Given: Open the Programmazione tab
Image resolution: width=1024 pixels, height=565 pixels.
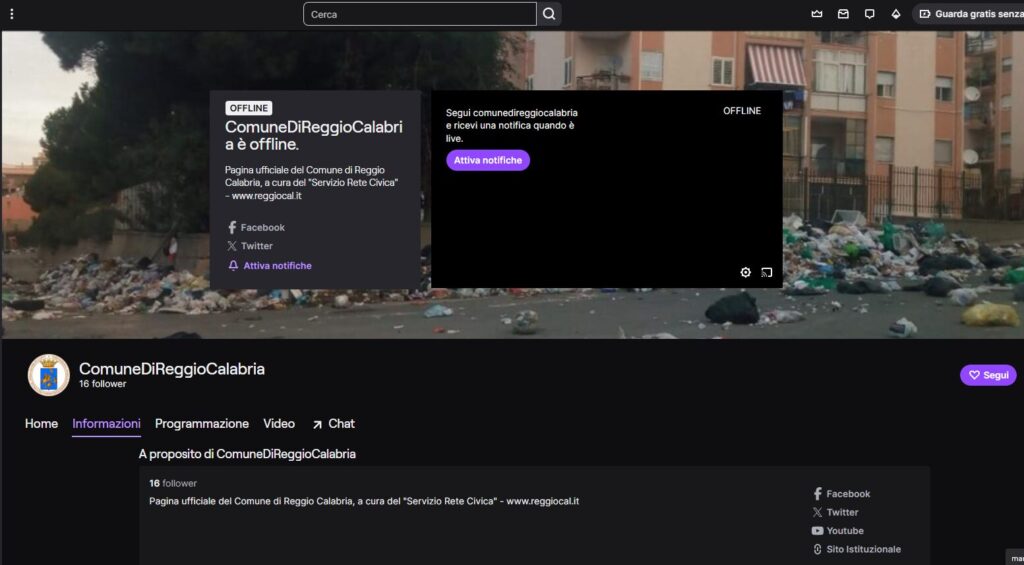Looking at the screenshot, I should pos(202,424).
